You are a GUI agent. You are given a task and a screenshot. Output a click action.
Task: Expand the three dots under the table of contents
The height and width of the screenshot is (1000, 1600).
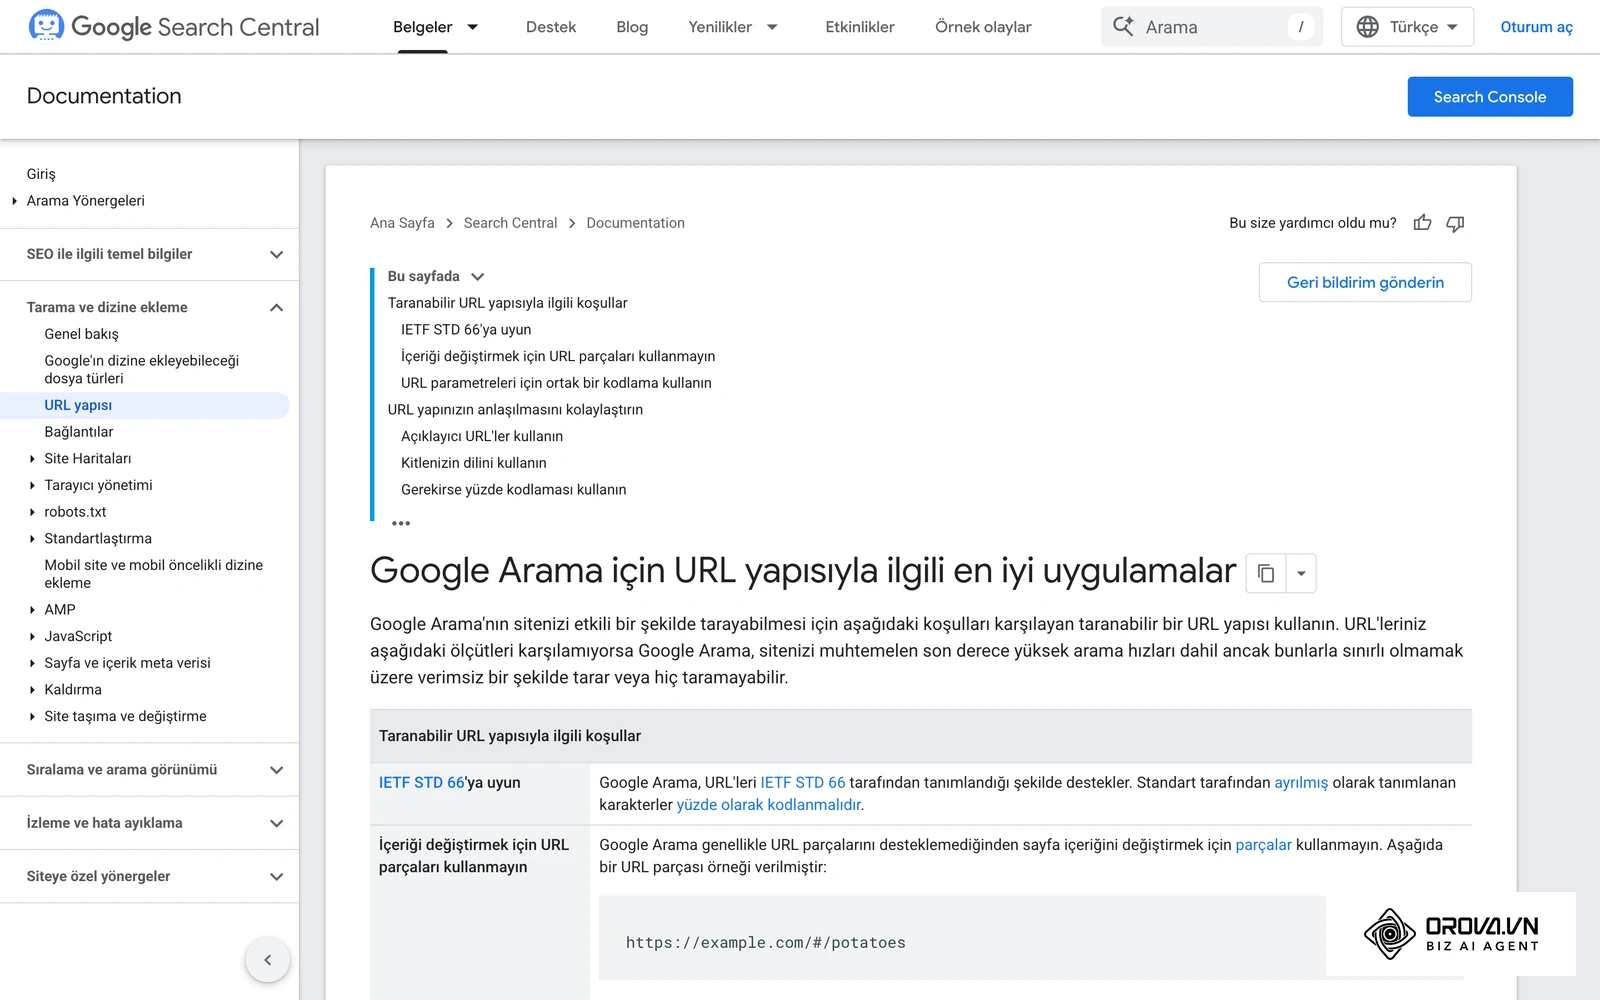pyautogui.click(x=401, y=523)
